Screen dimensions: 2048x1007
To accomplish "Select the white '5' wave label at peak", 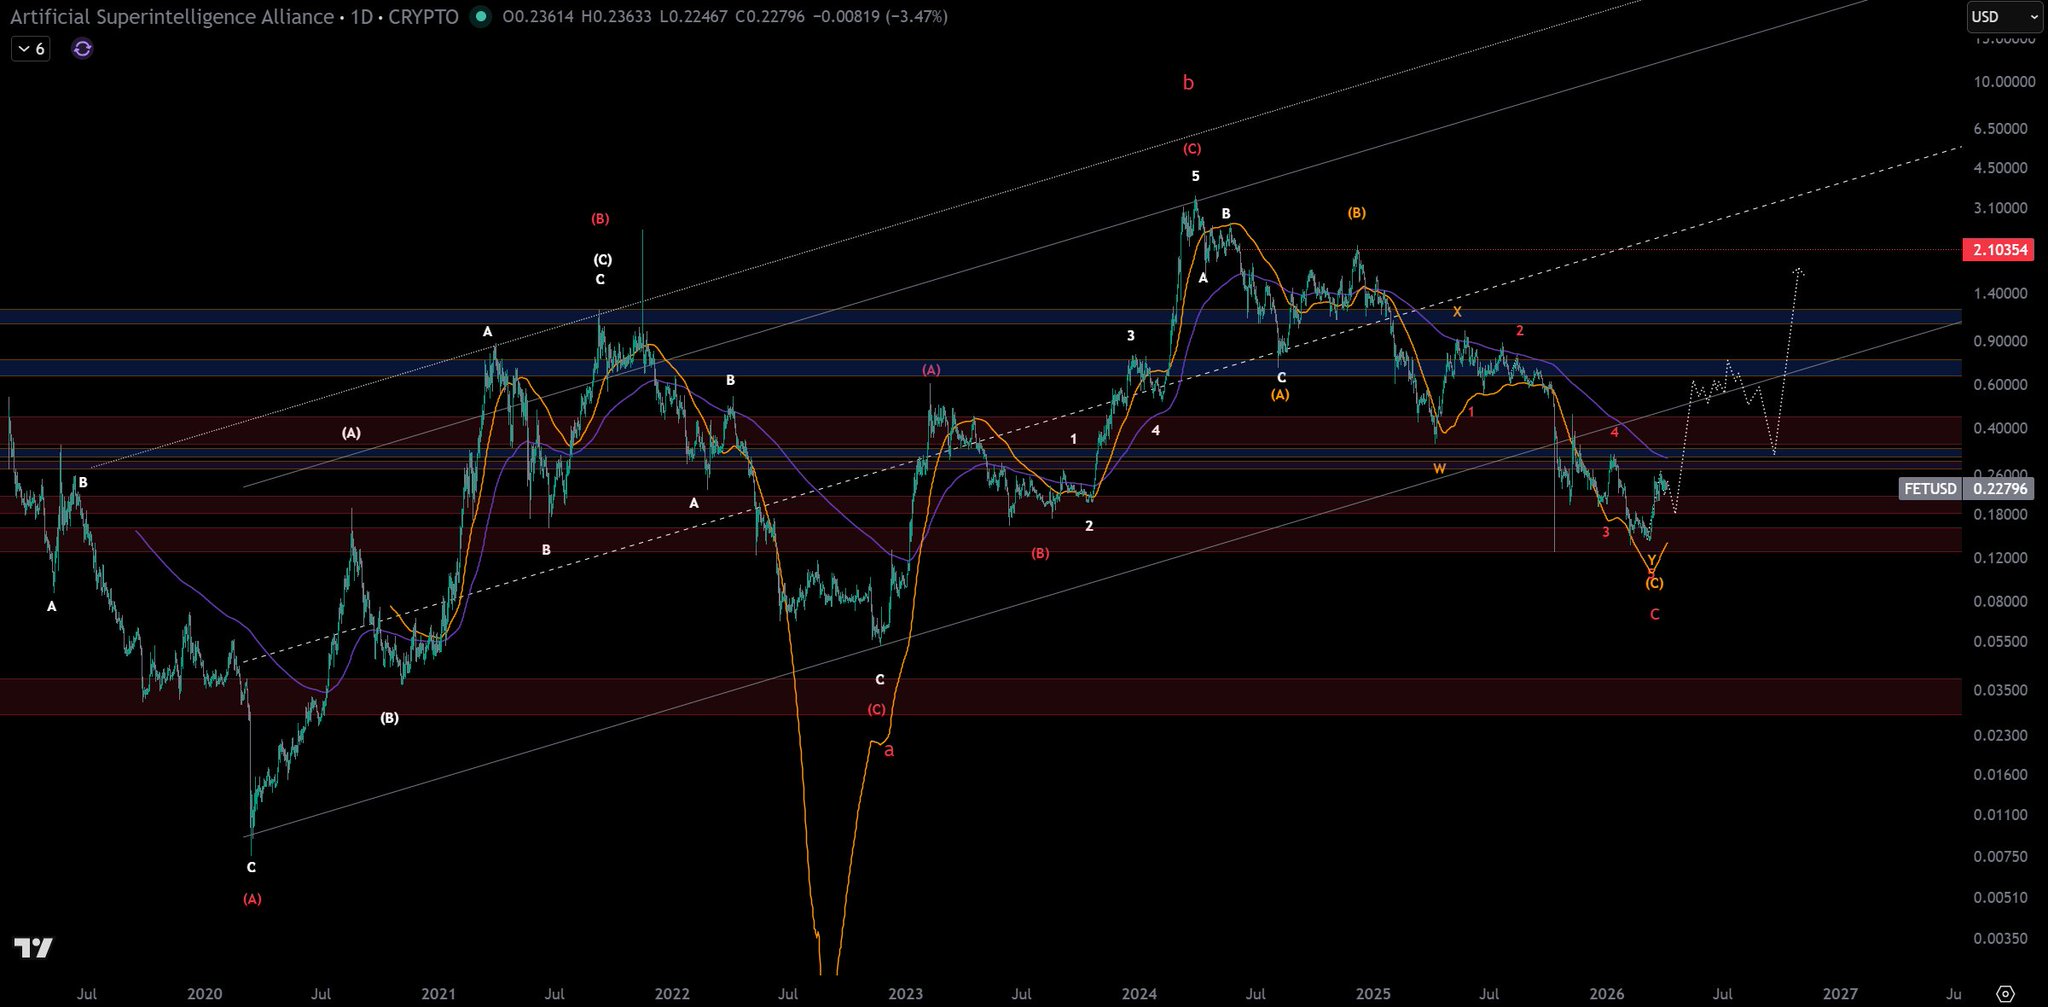I will click(x=1195, y=177).
